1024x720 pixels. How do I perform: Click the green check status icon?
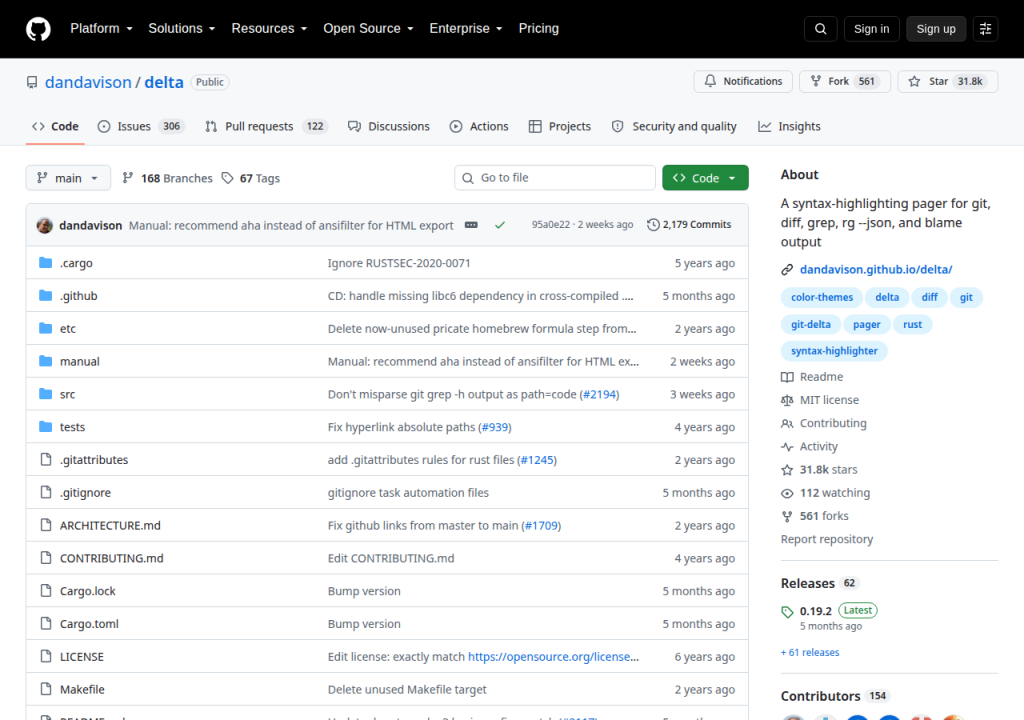coord(500,225)
